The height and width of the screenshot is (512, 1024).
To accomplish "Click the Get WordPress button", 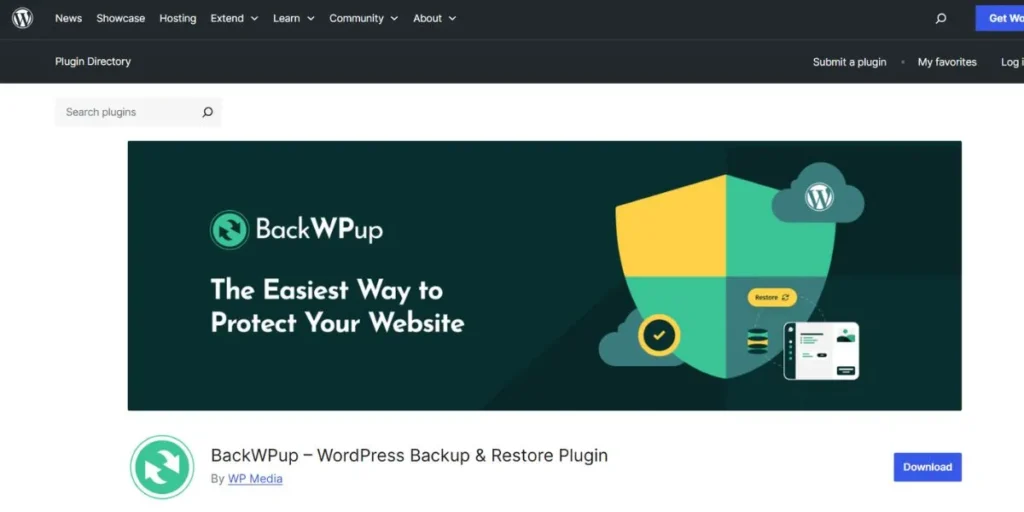I will tap(1000, 18).
